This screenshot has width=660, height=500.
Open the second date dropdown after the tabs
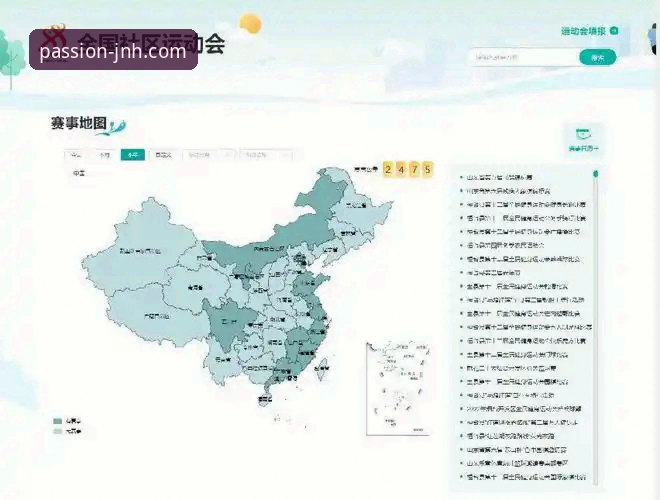(x=266, y=155)
